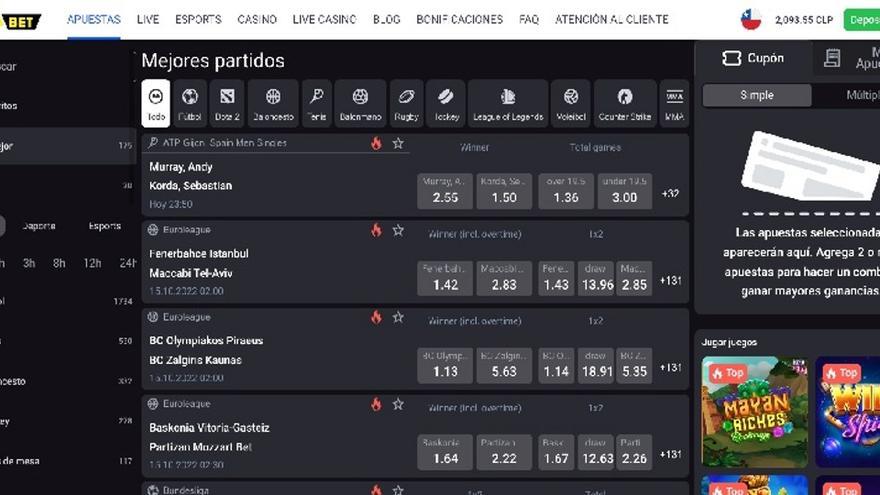Open the BONIFICACIONES menu
Image resolution: width=880 pixels, height=495 pixels.
pyautogui.click(x=459, y=20)
